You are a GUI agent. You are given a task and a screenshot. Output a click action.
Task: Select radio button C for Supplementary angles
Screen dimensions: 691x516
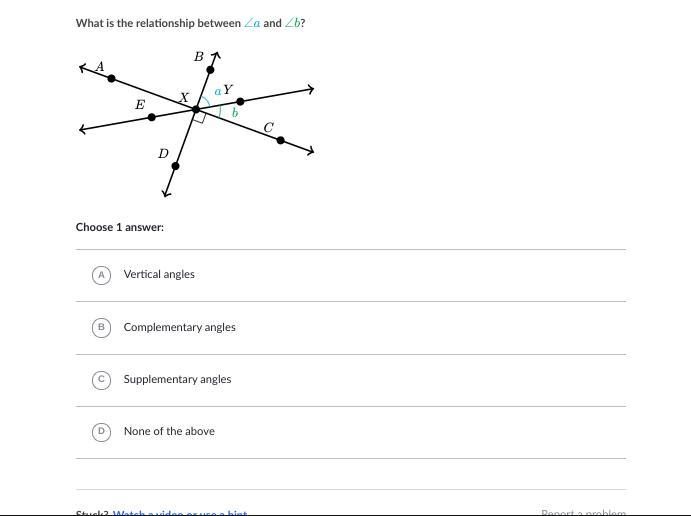pyautogui.click(x=101, y=379)
